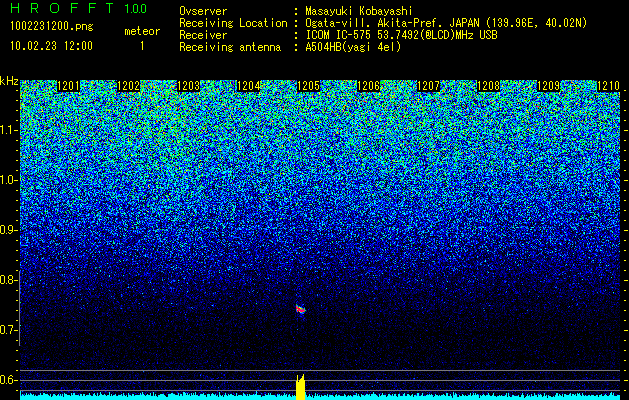Click the 0.9 kHz axis label
The height and width of the screenshot is (400, 629).
(8, 230)
